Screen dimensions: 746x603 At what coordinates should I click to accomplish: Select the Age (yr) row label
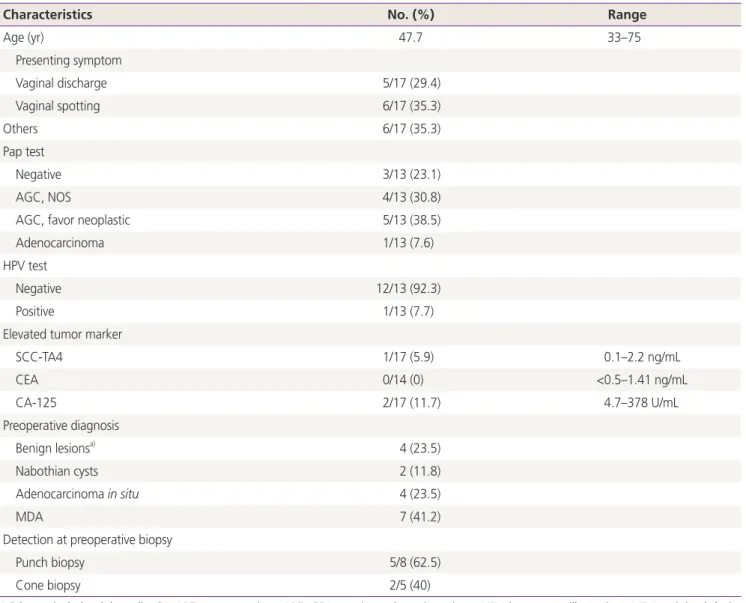click(x=23, y=38)
